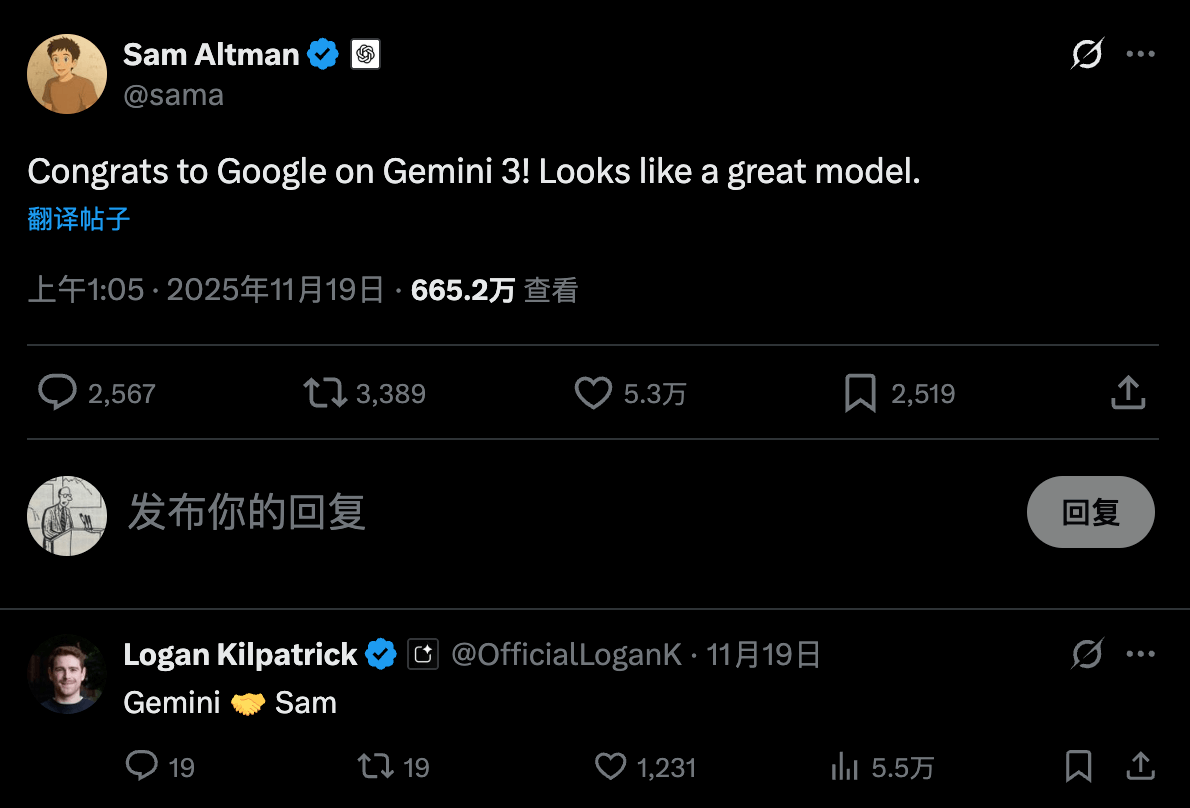Open the share icon on Sam Altman's post

pos(1128,393)
